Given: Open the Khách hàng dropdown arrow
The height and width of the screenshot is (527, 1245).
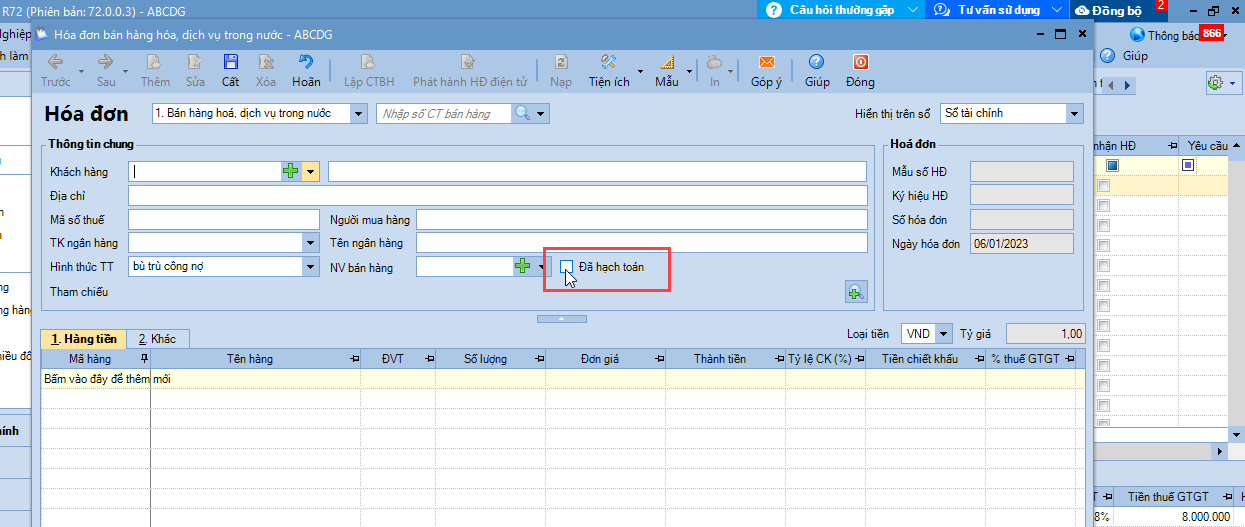Looking at the screenshot, I should coord(310,172).
